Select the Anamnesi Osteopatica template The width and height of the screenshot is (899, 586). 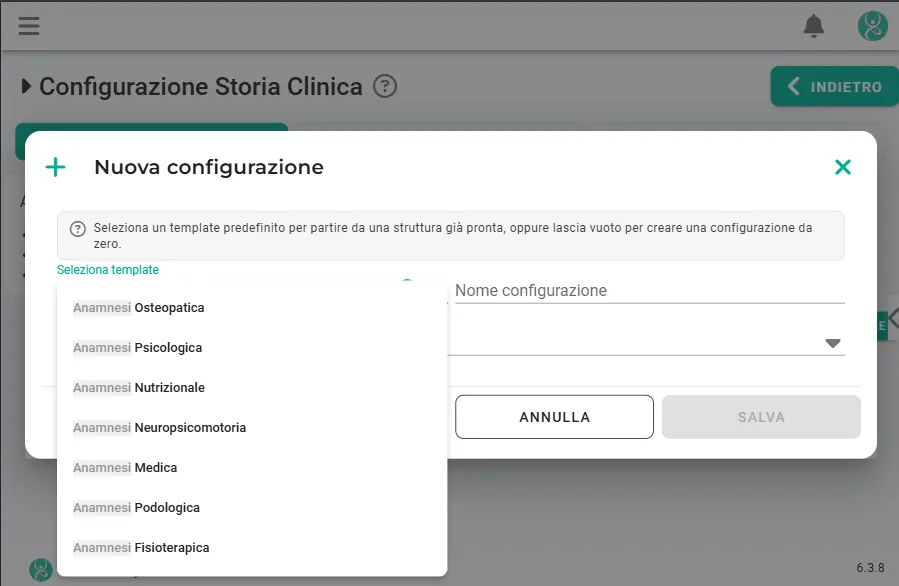(138, 307)
